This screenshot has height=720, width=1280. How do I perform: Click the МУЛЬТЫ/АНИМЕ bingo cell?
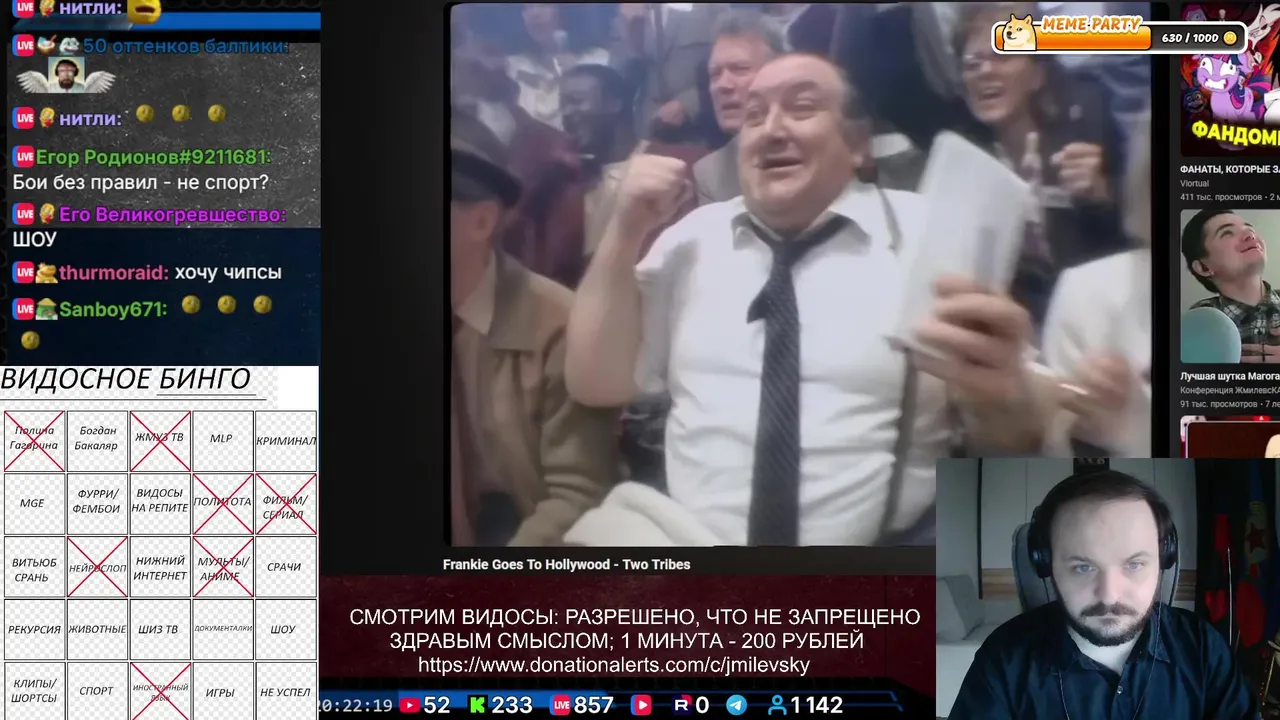click(x=222, y=567)
